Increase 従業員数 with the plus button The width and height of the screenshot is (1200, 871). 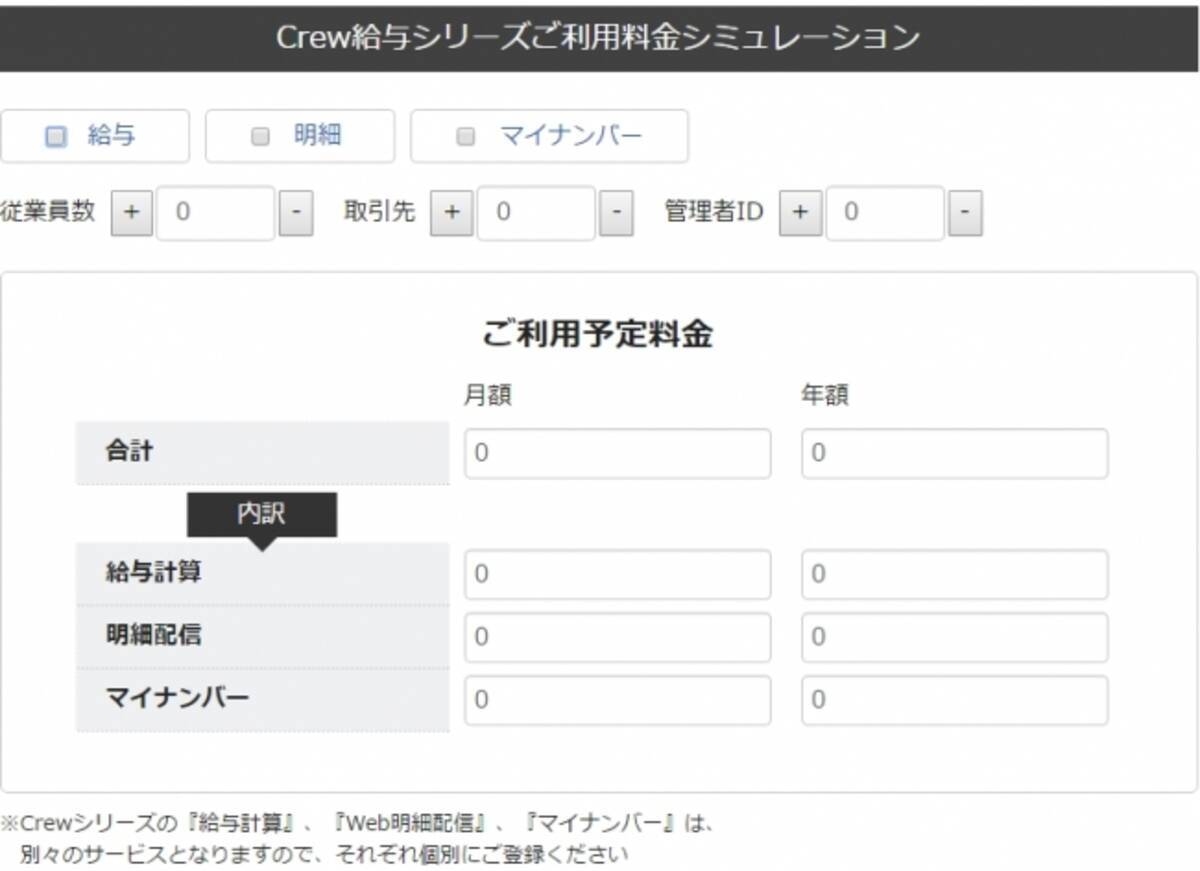pos(132,214)
